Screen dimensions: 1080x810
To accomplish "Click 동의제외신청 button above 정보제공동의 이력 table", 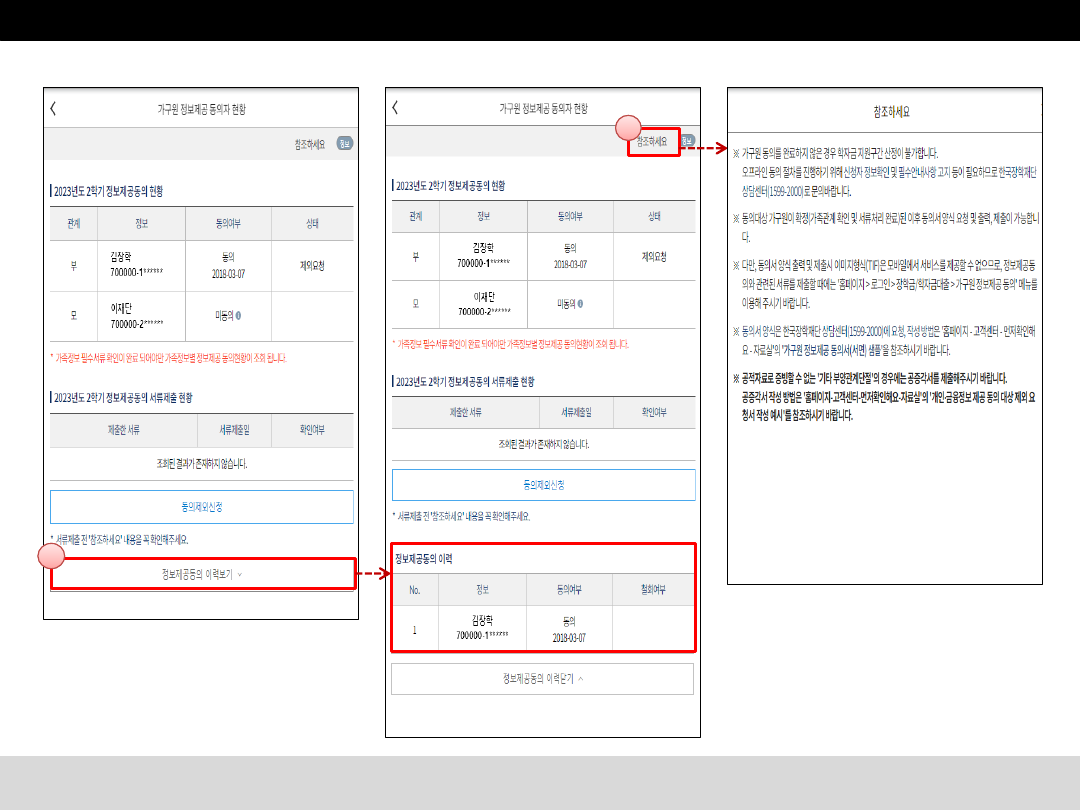I will [543, 485].
